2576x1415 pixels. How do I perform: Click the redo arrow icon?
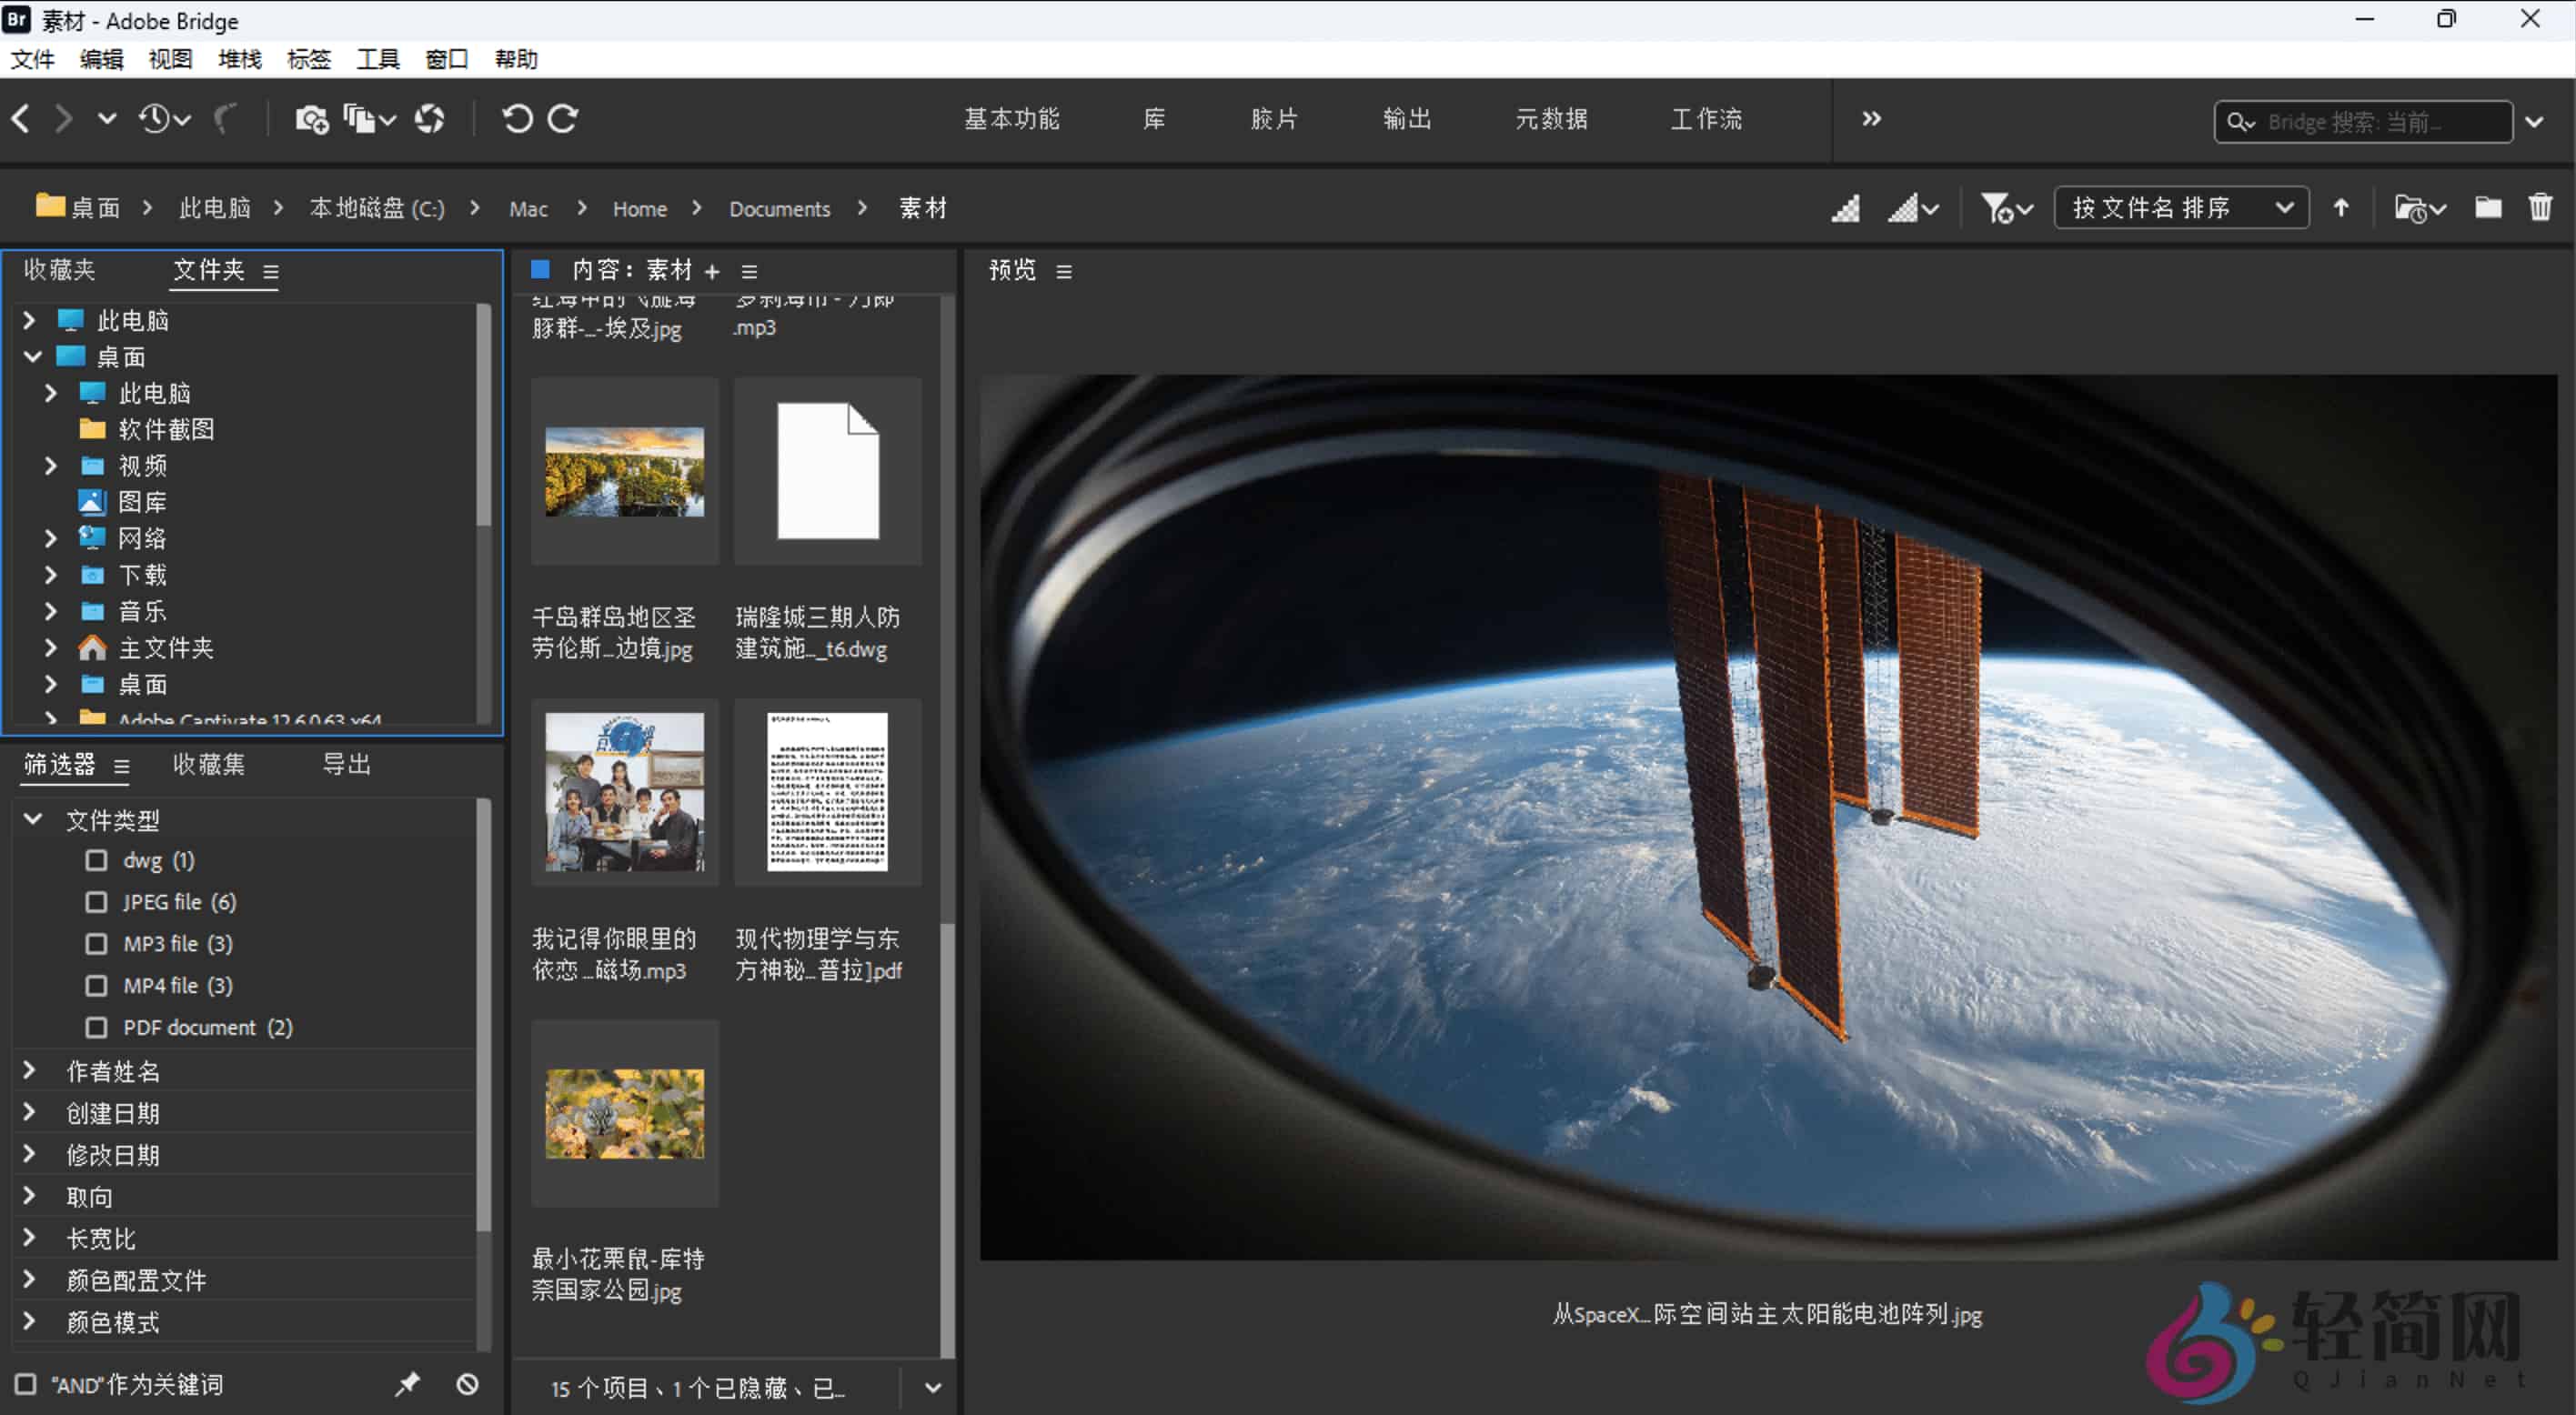[x=563, y=118]
